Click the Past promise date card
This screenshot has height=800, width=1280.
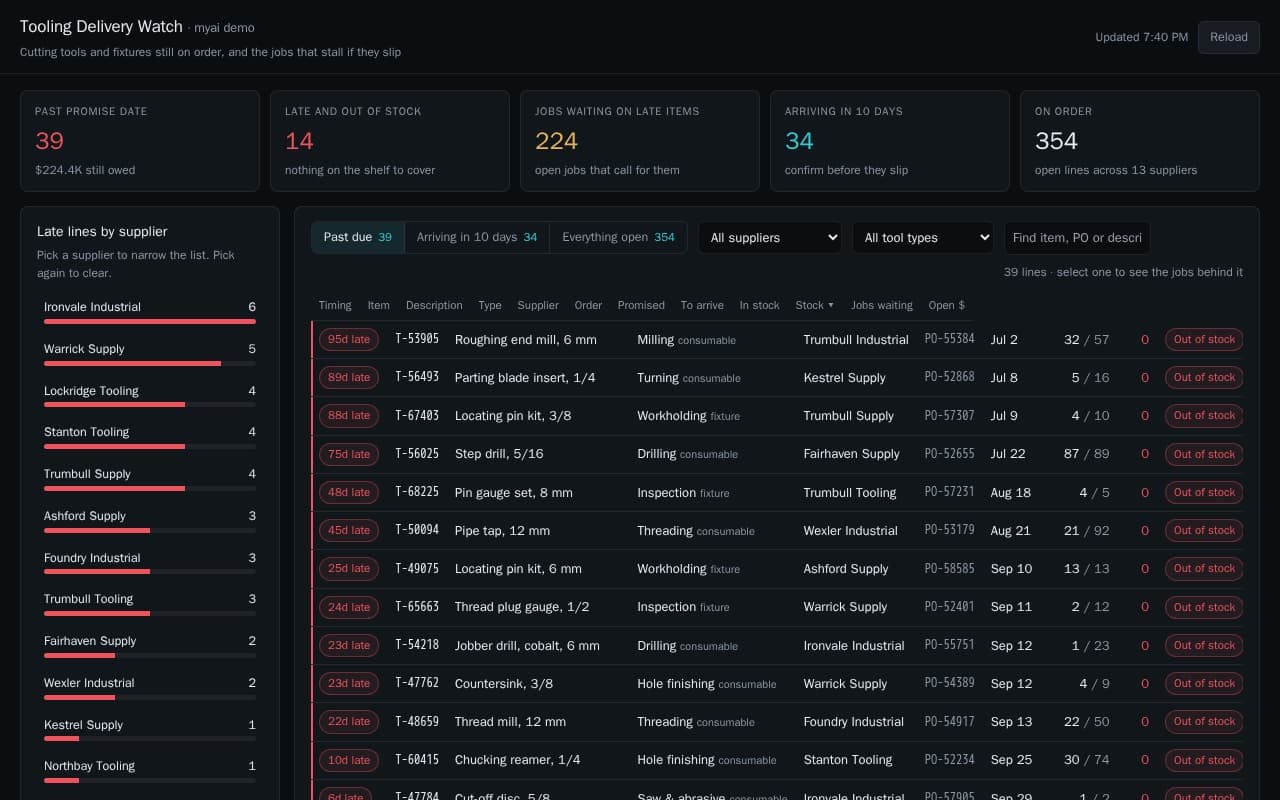140,141
